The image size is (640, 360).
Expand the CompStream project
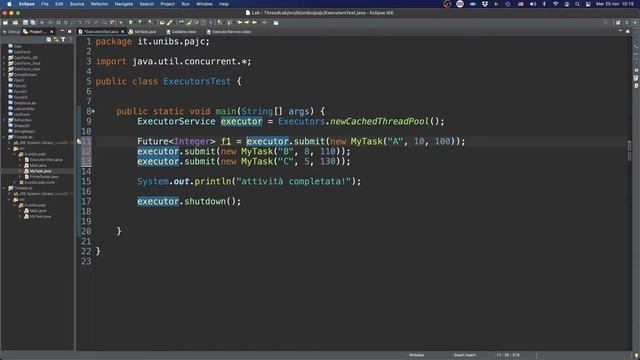pos(4,75)
